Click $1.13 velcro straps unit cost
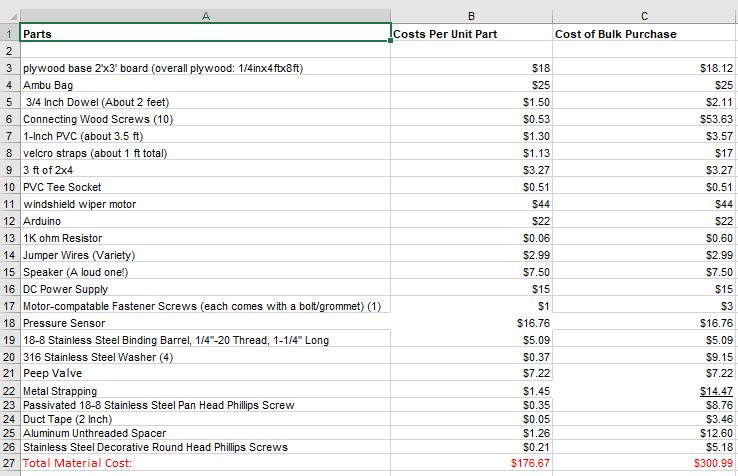The height and width of the screenshot is (476, 738). [472, 153]
